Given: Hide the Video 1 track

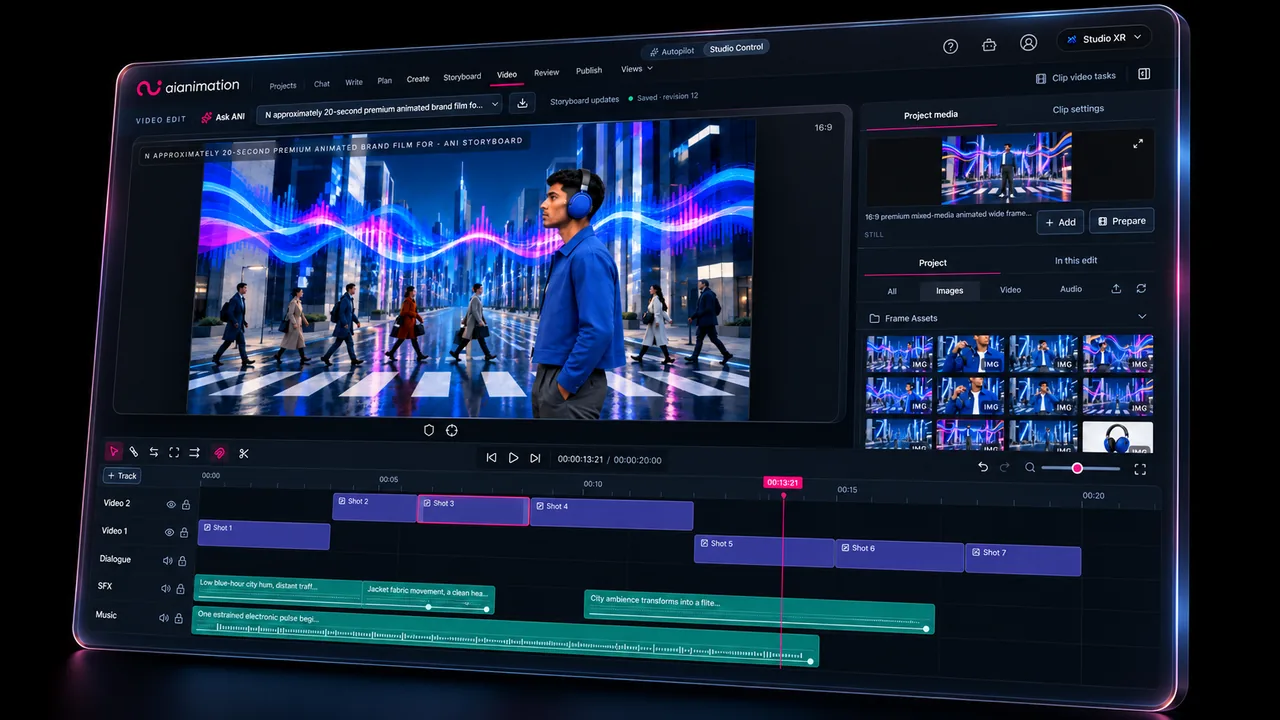Looking at the screenshot, I should [x=169, y=533].
